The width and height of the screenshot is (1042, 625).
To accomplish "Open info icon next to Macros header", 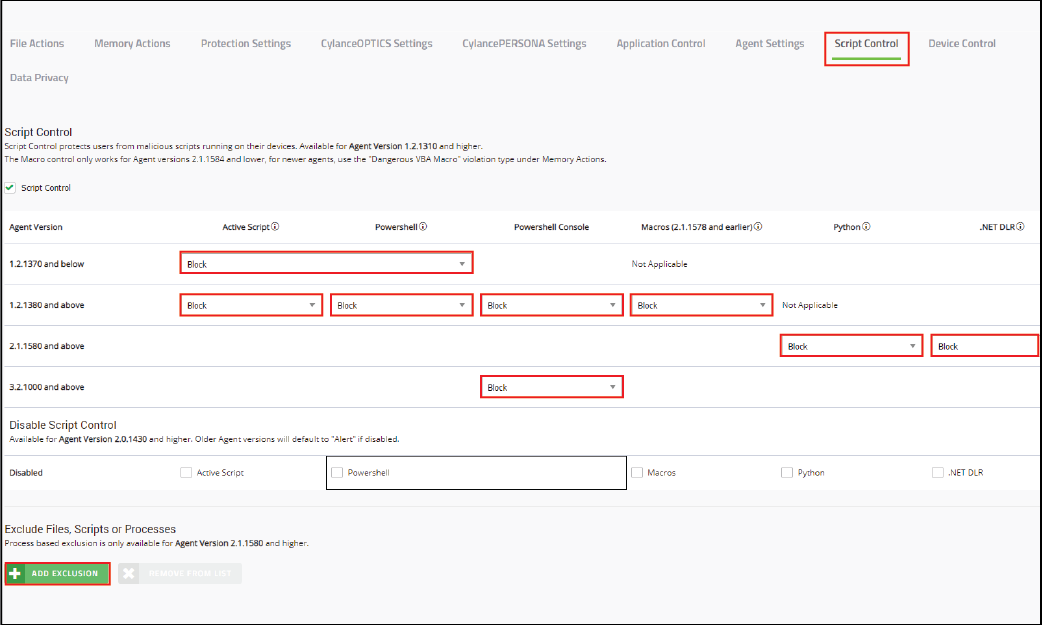I will [758, 227].
